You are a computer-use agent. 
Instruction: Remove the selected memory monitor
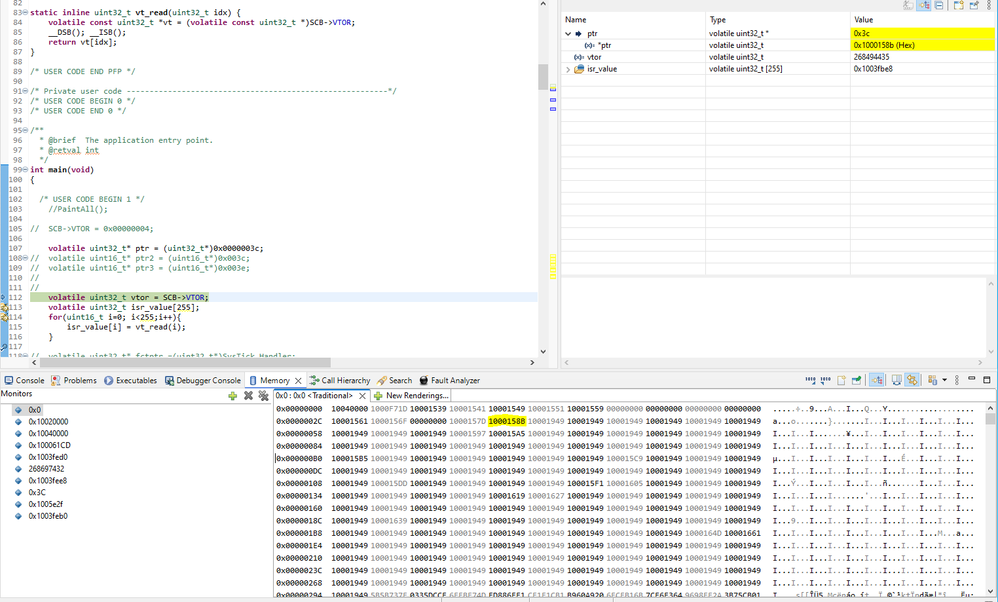click(248, 396)
